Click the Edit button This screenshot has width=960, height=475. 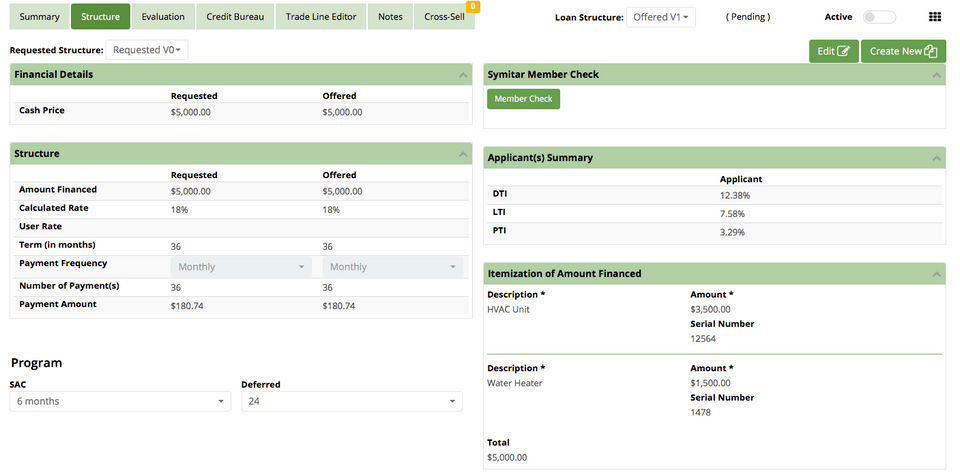(x=833, y=51)
